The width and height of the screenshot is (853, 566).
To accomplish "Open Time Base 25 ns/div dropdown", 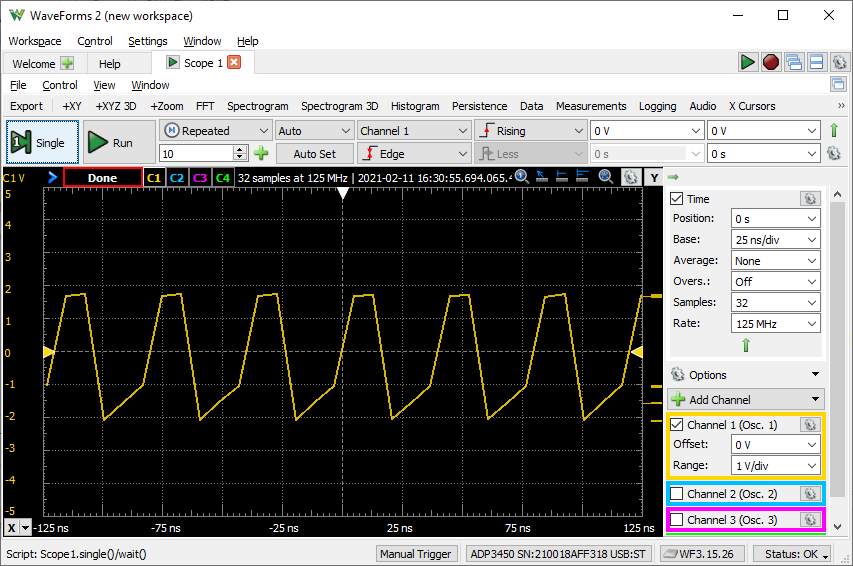I will tap(775, 239).
